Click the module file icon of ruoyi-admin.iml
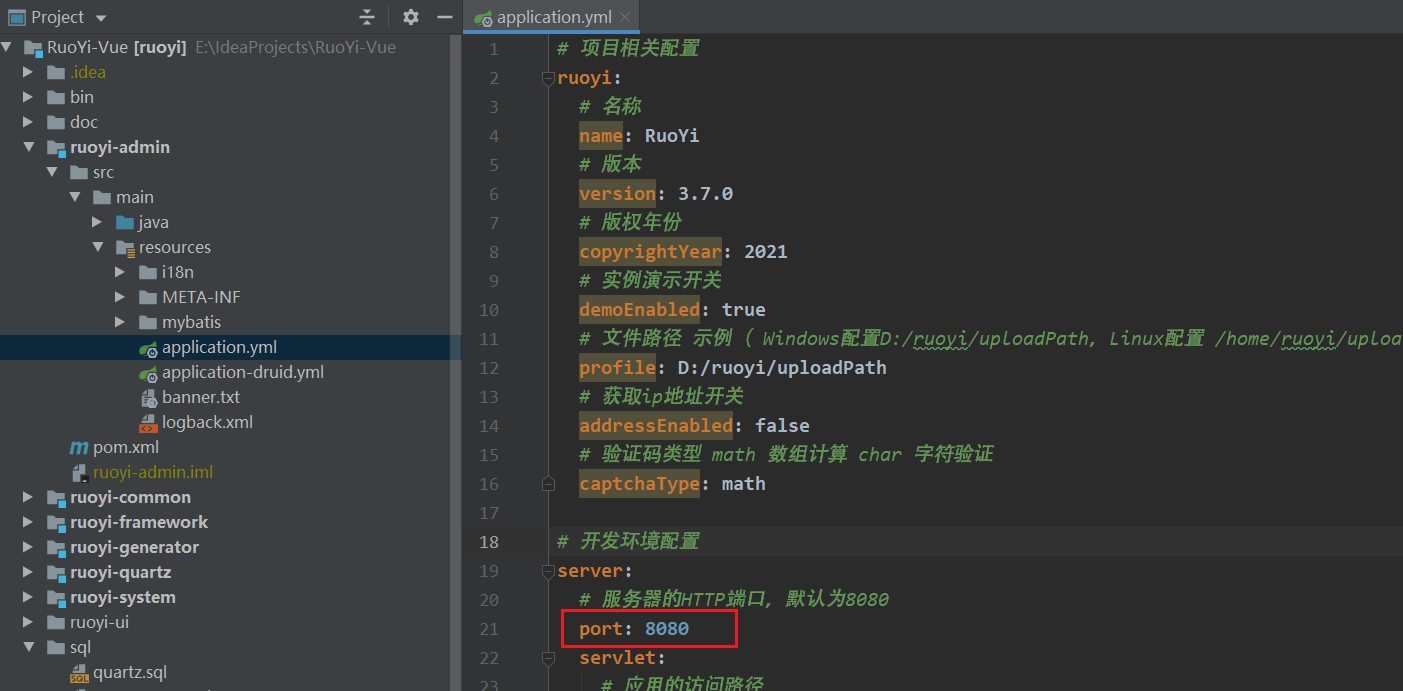 pyautogui.click(x=79, y=472)
